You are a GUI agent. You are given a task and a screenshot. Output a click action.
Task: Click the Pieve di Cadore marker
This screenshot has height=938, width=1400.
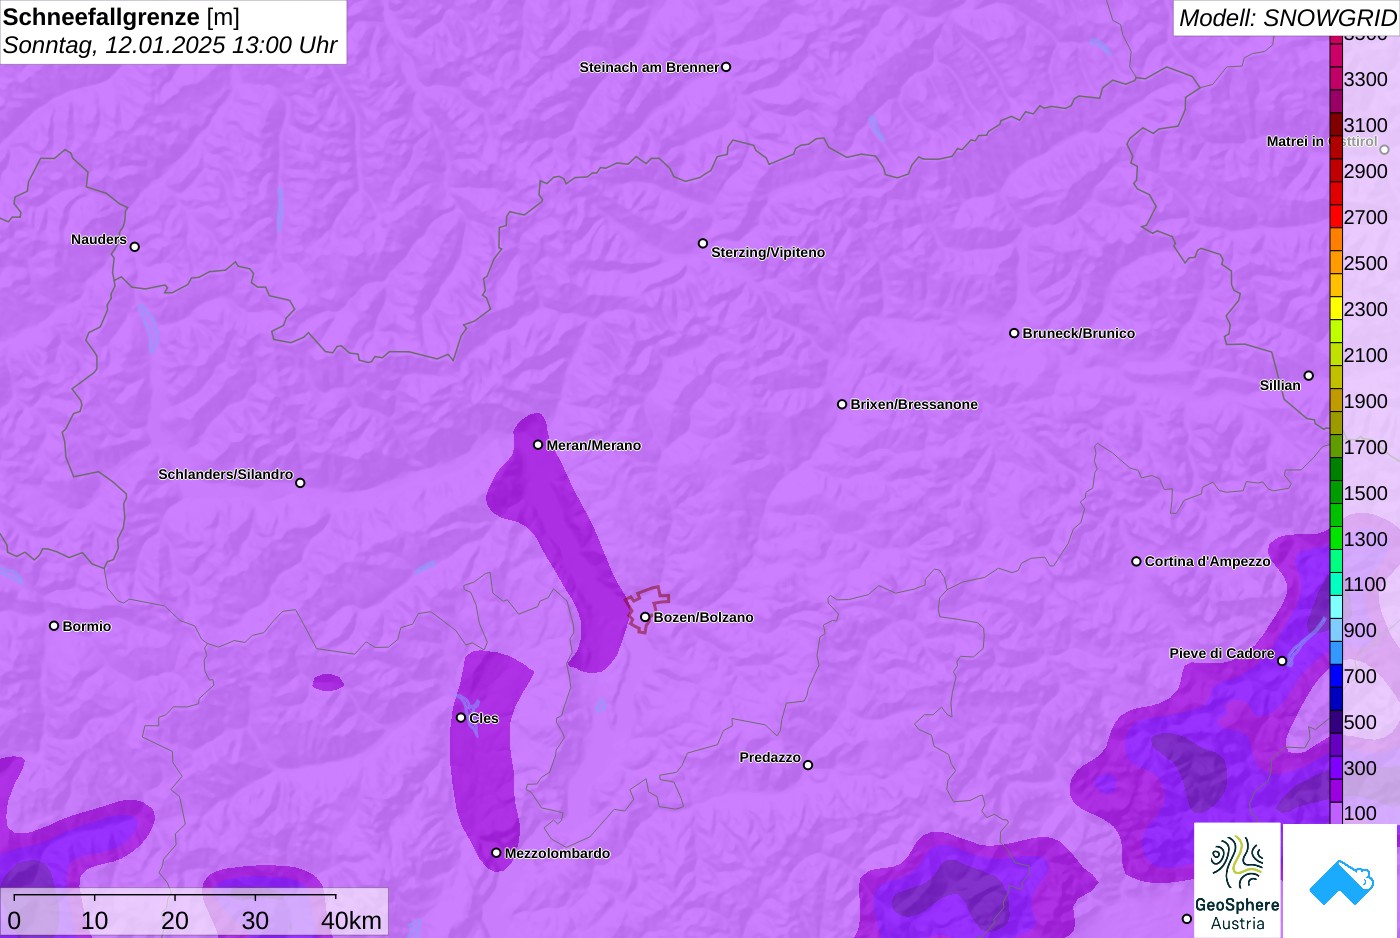[x=1282, y=661]
